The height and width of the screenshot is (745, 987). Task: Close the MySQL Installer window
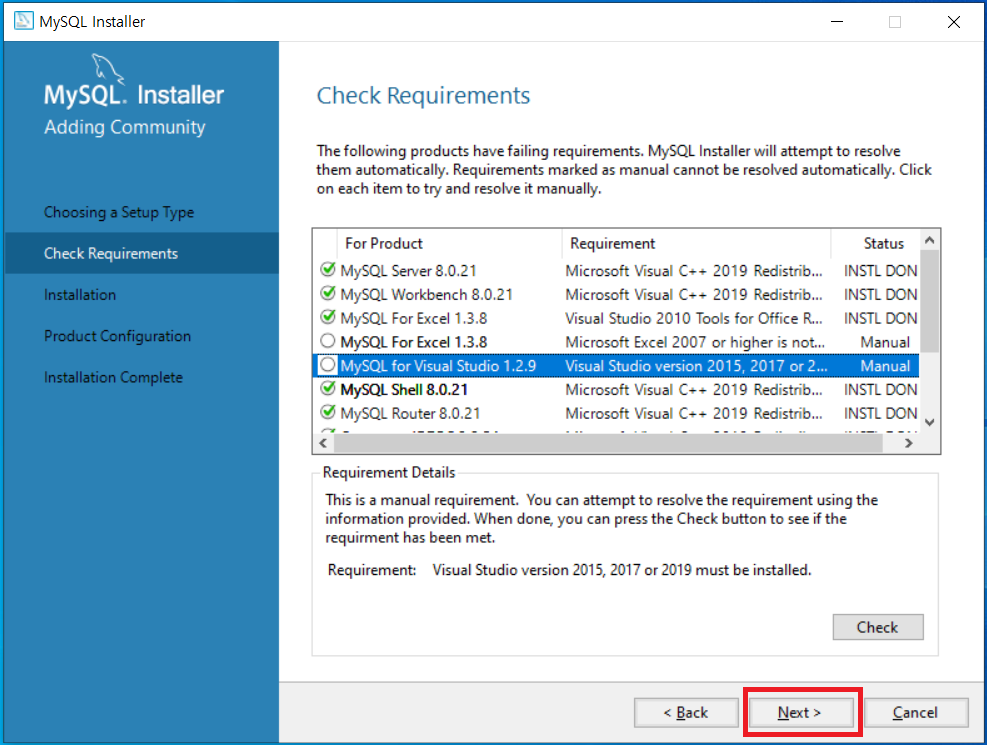pyautogui.click(x=954, y=21)
